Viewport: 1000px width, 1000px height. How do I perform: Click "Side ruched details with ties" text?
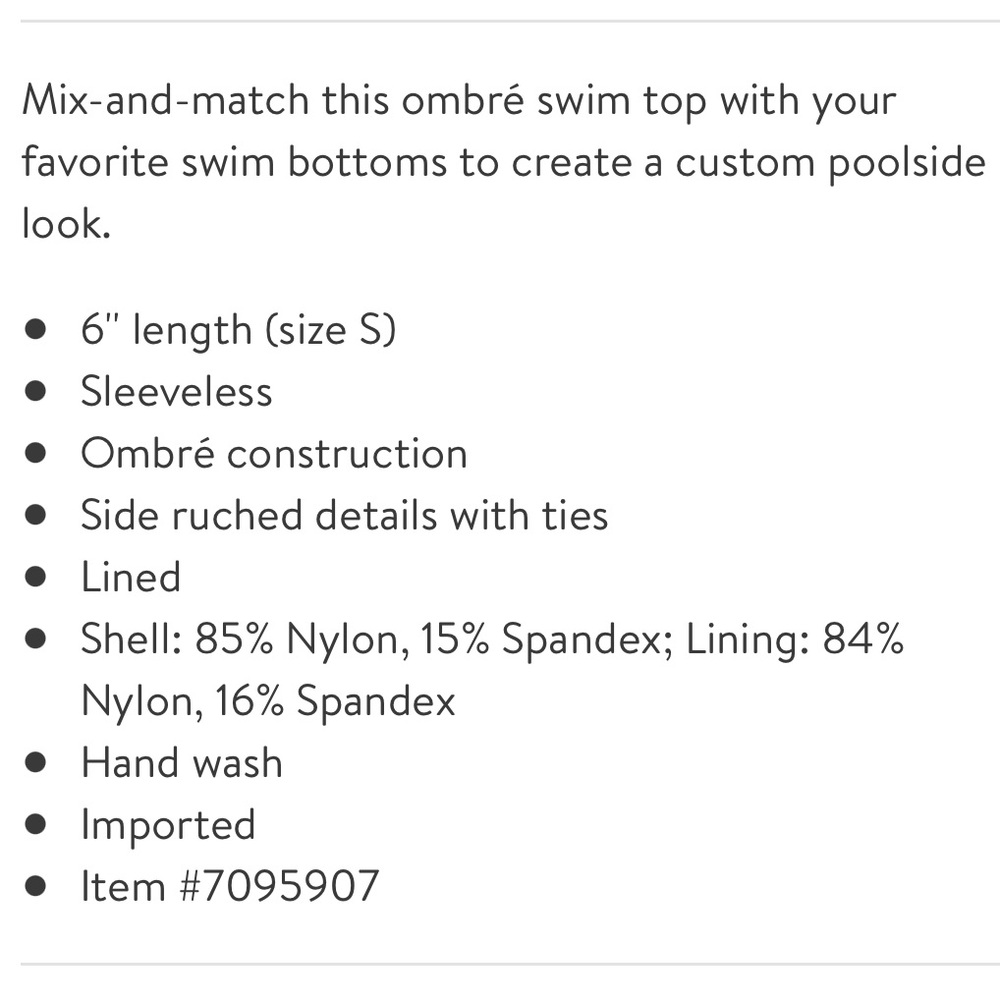pyautogui.click(x=344, y=515)
